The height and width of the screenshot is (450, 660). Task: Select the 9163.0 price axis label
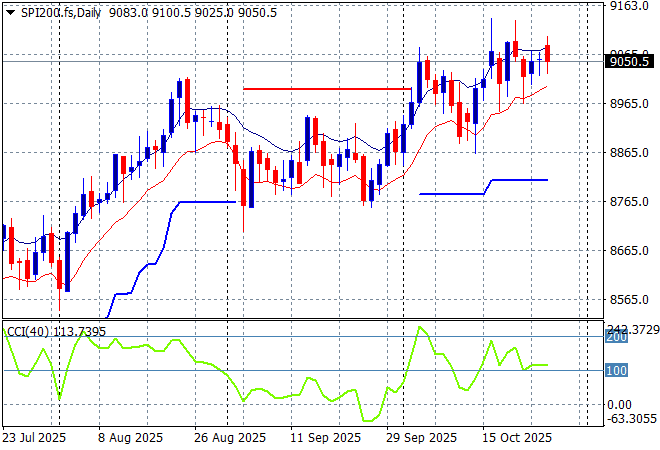click(629, 6)
